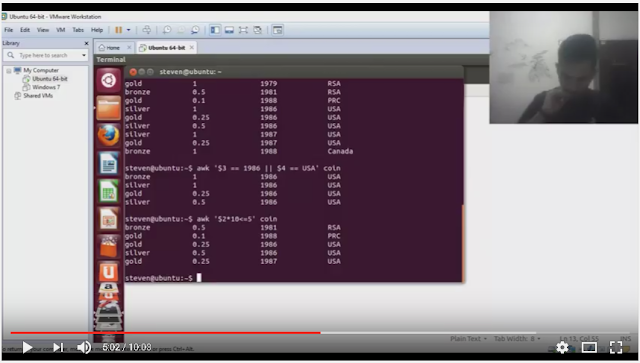Toggle the library sidebar view
The width and height of the screenshot is (640, 363).
pos(215,30)
